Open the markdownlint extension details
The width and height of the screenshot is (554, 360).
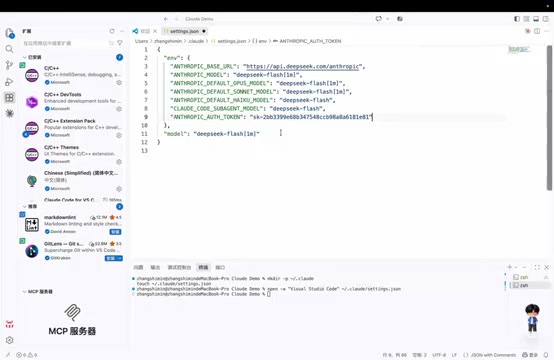72,224
